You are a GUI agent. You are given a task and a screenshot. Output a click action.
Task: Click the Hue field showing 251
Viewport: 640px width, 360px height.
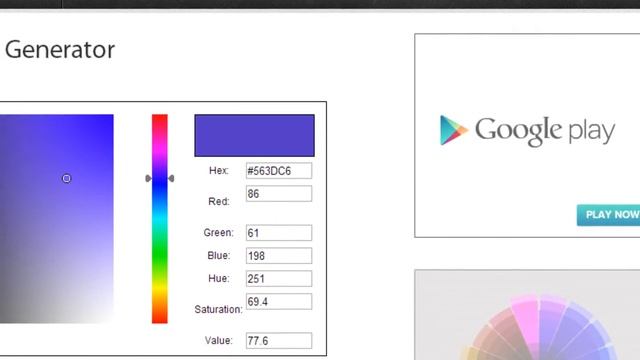[x=279, y=278]
